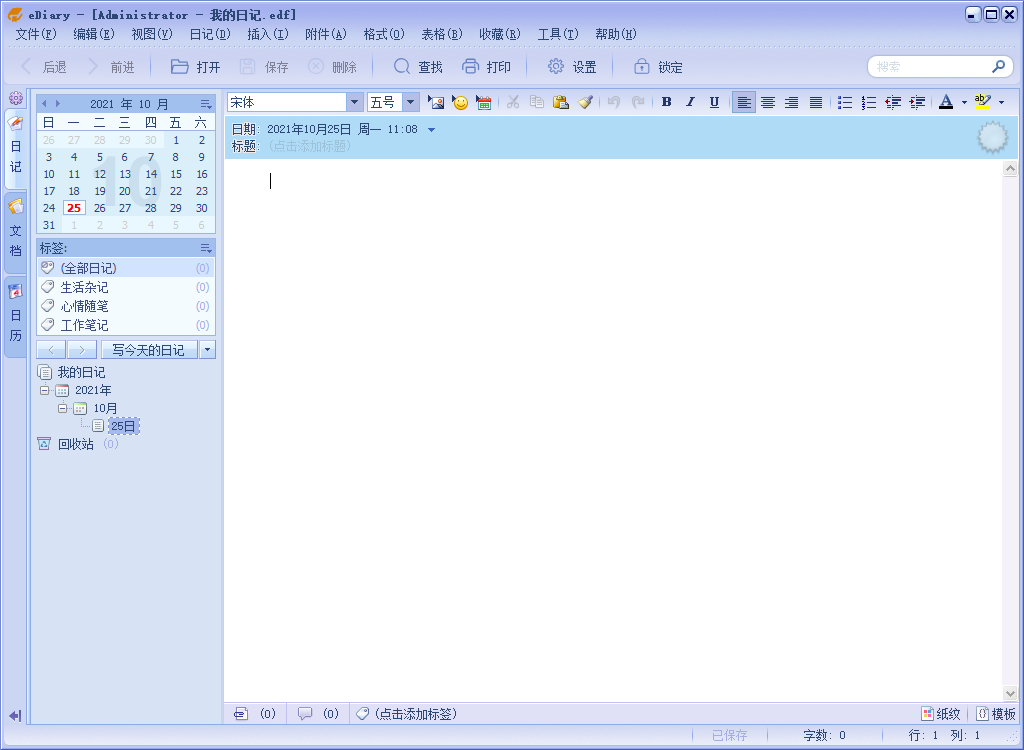Collapse the 2021年 tree node
Screen dimensions: 1024x750
point(45,390)
